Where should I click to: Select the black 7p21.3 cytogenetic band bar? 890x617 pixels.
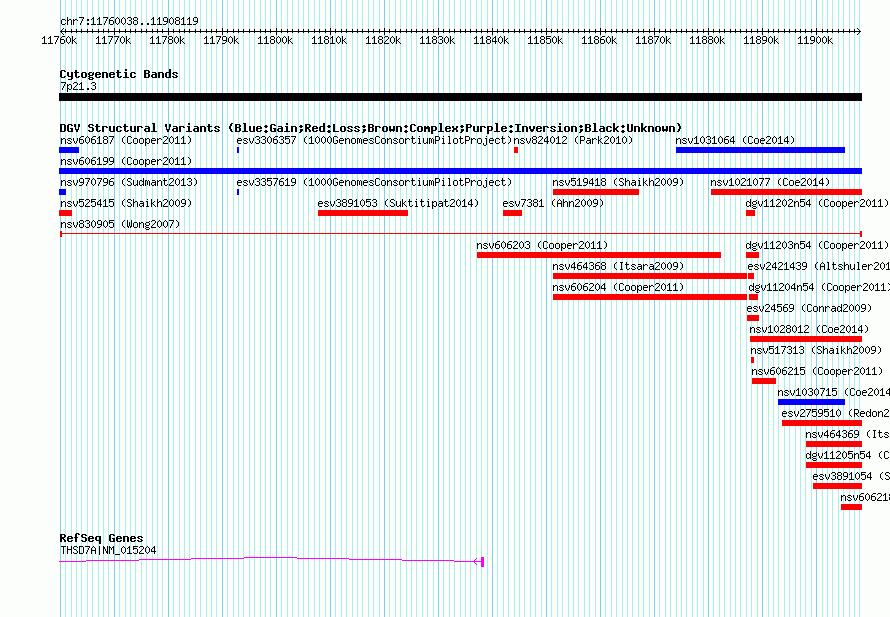[x=460, y=97]
